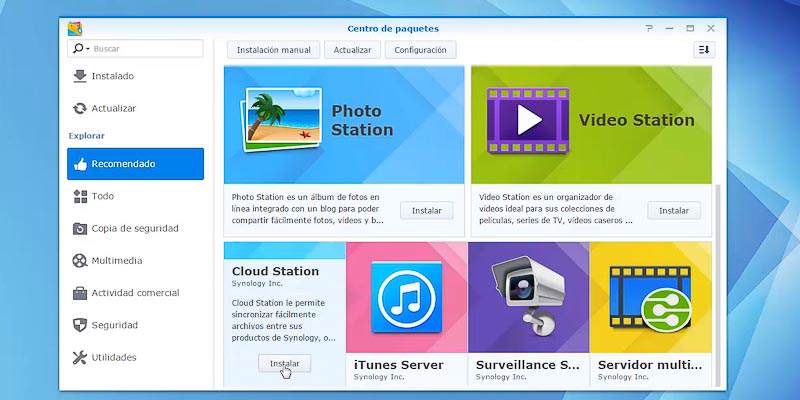This screenshot has height=400, width=800.
Task: Click the iTunes Server package name
Action: (x=398, y=365)
